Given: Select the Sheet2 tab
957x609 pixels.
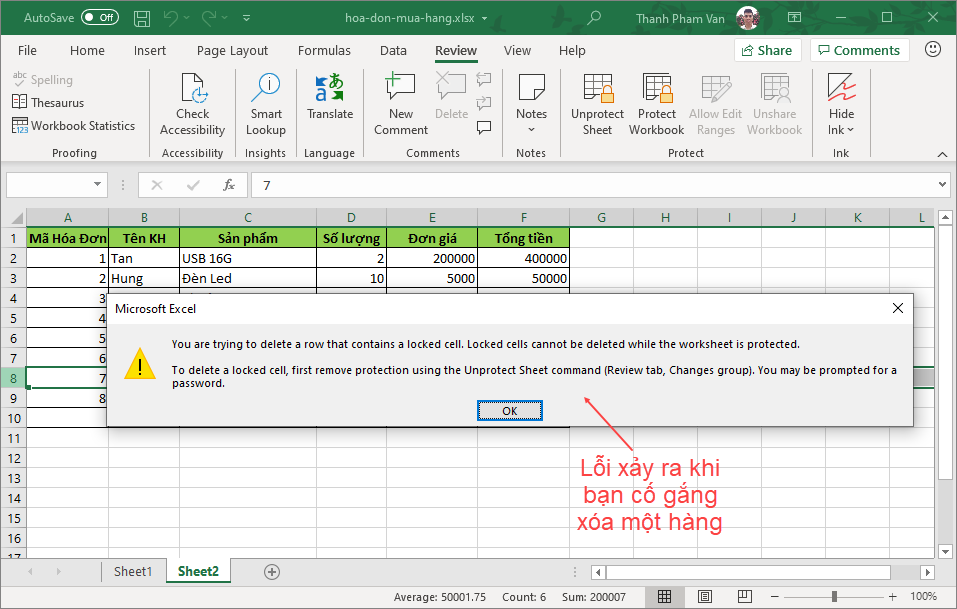Looking at the screenshot, I should pos(198,572).
